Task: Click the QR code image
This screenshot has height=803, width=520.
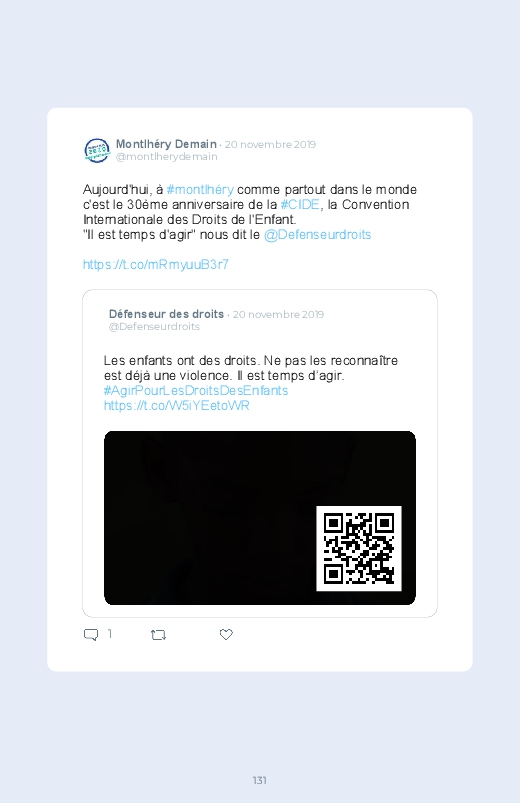Action: 359,548
